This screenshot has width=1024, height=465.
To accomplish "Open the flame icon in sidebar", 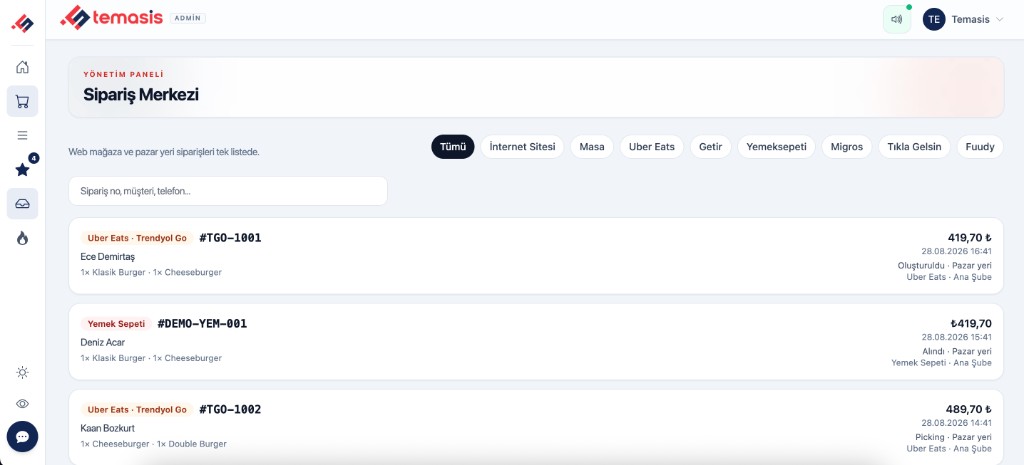I will 22,238.
